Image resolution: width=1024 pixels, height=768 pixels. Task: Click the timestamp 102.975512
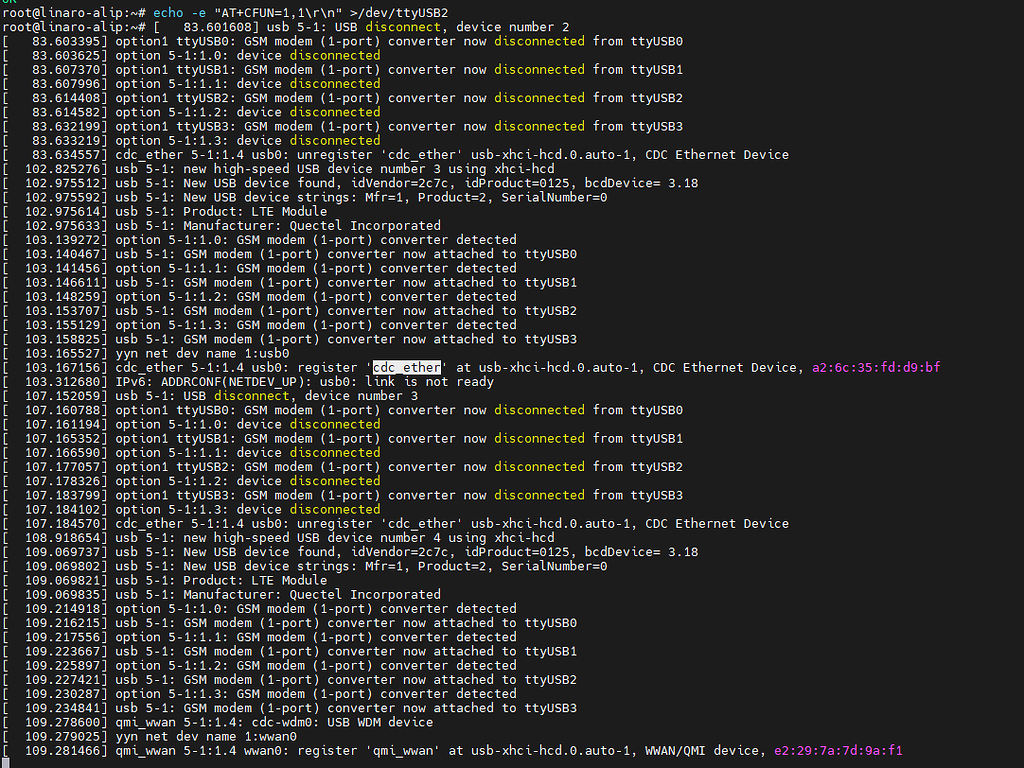[66, 183]
